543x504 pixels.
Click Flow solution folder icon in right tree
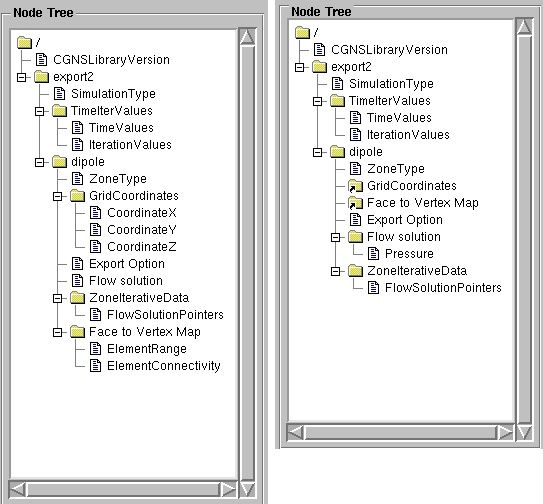(356, 237)
